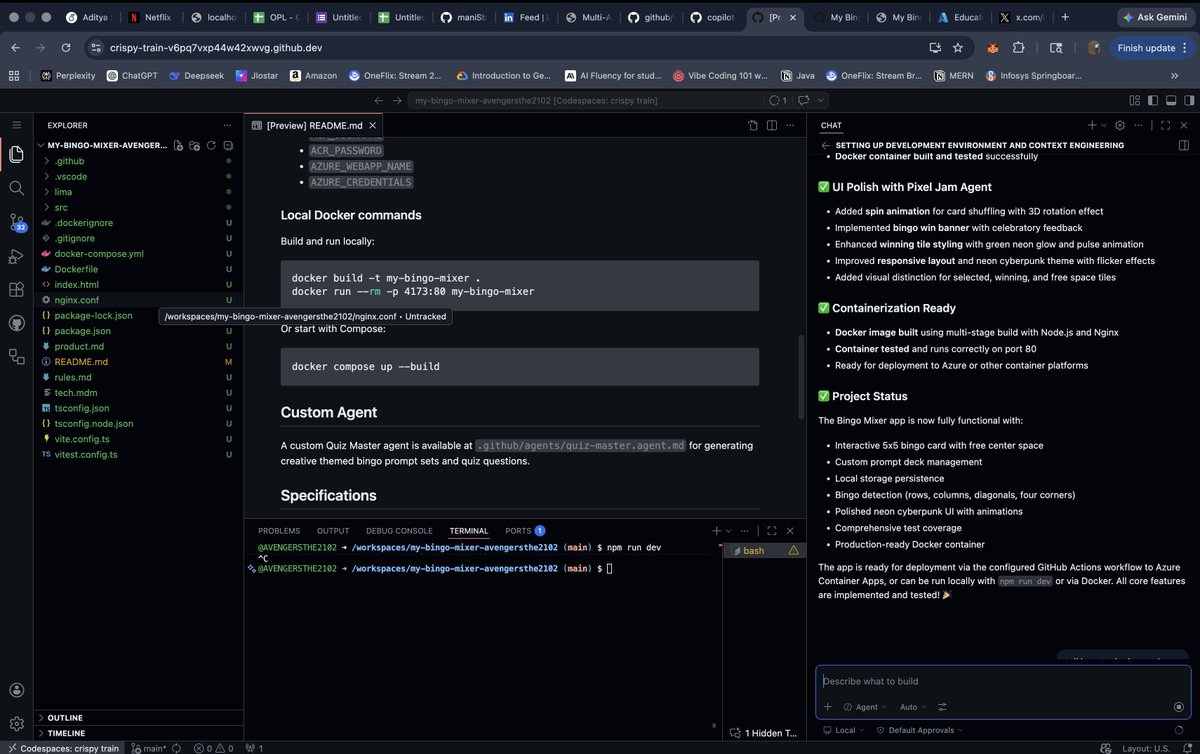Open Explorer views and more actions menu
This screenshot has height=754, width=1200.
coord(226,125)
